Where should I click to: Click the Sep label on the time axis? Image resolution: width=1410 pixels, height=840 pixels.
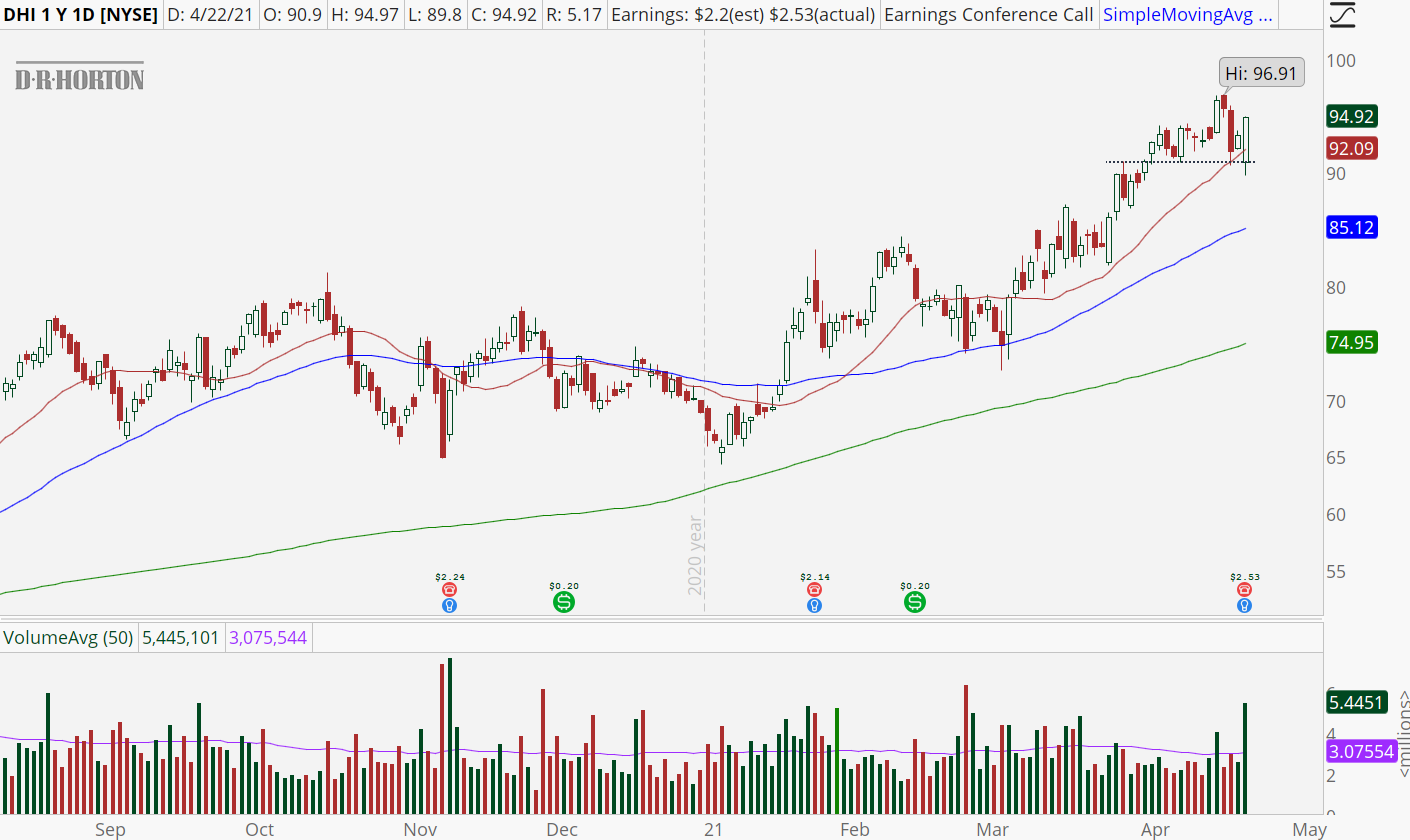110,829
